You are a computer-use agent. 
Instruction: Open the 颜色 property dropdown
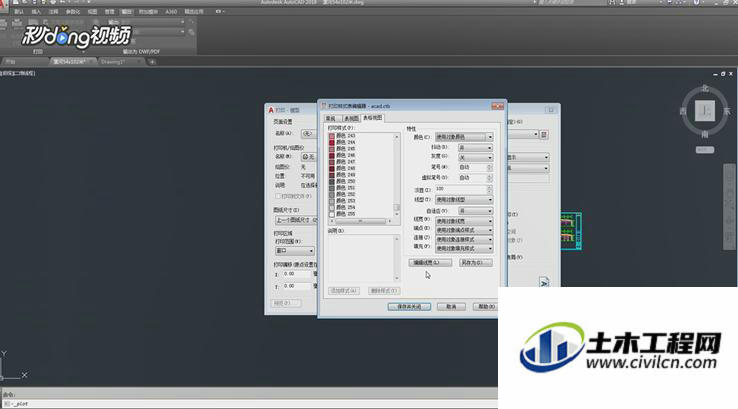464,137
